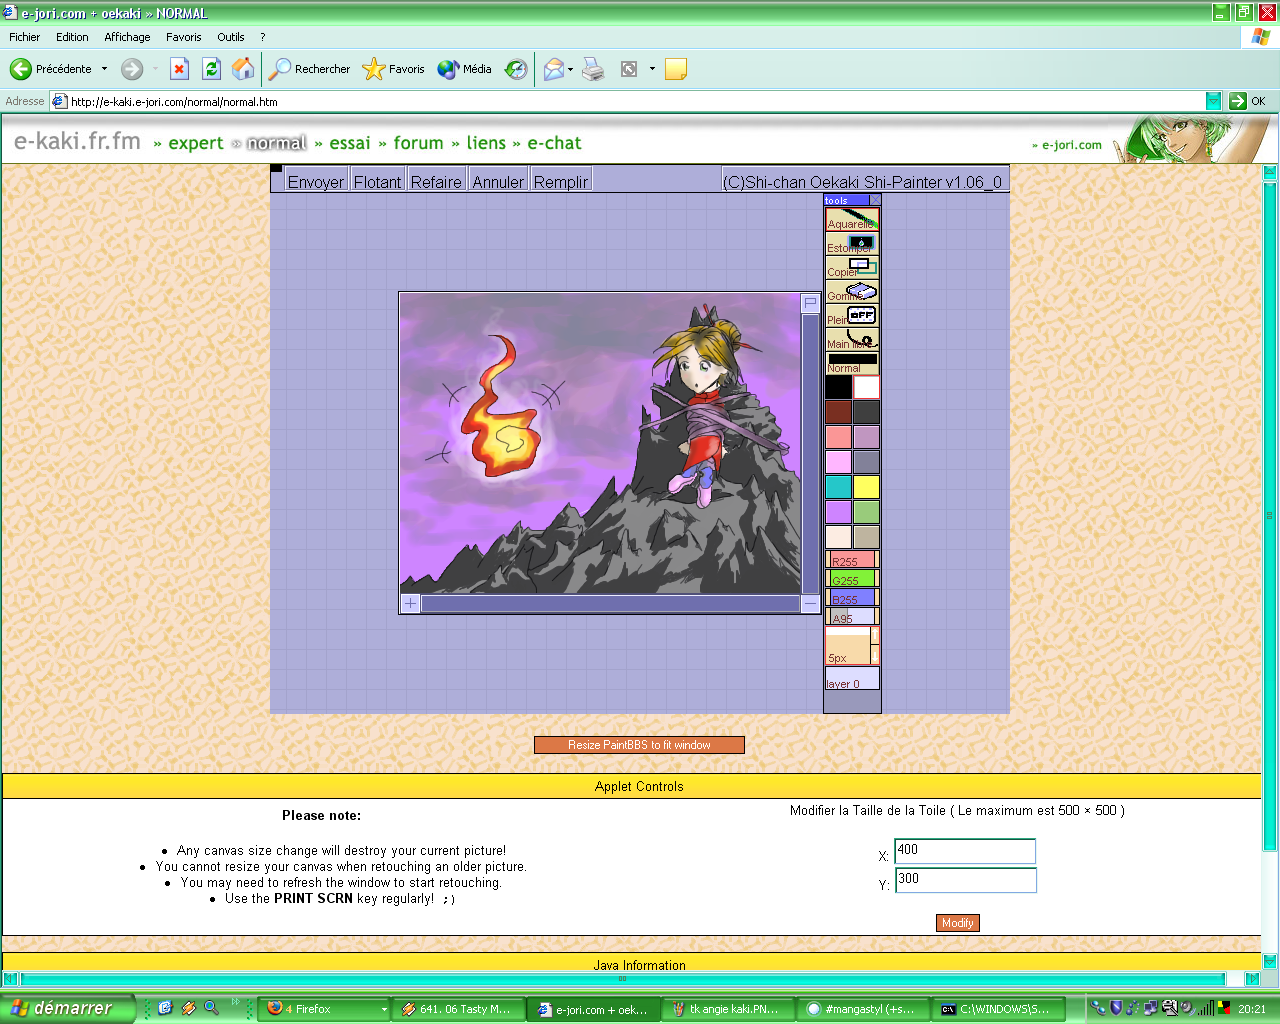This screenshot has height=1024, width=1280.
Task: Click the Remplir fill button
Action: (561, 181)
